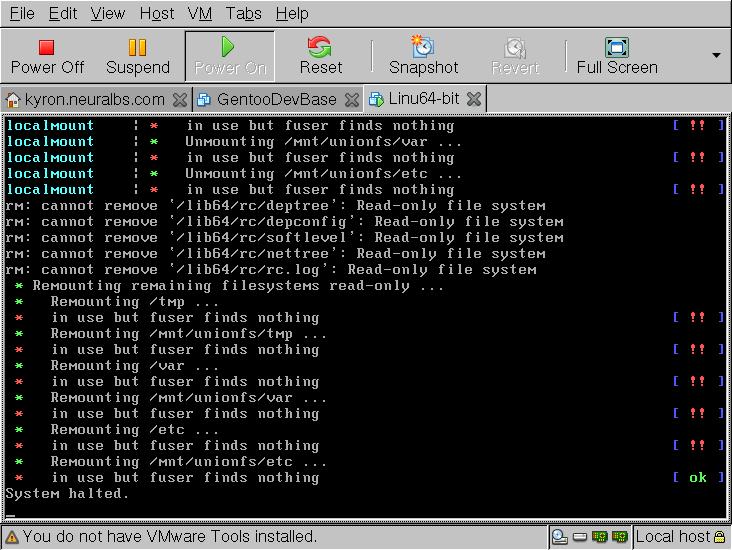Take a VM Snapshot
Image resolution: width=732 pixels, height=550 pixels.
pyautogui.click(x=423, y=56)
